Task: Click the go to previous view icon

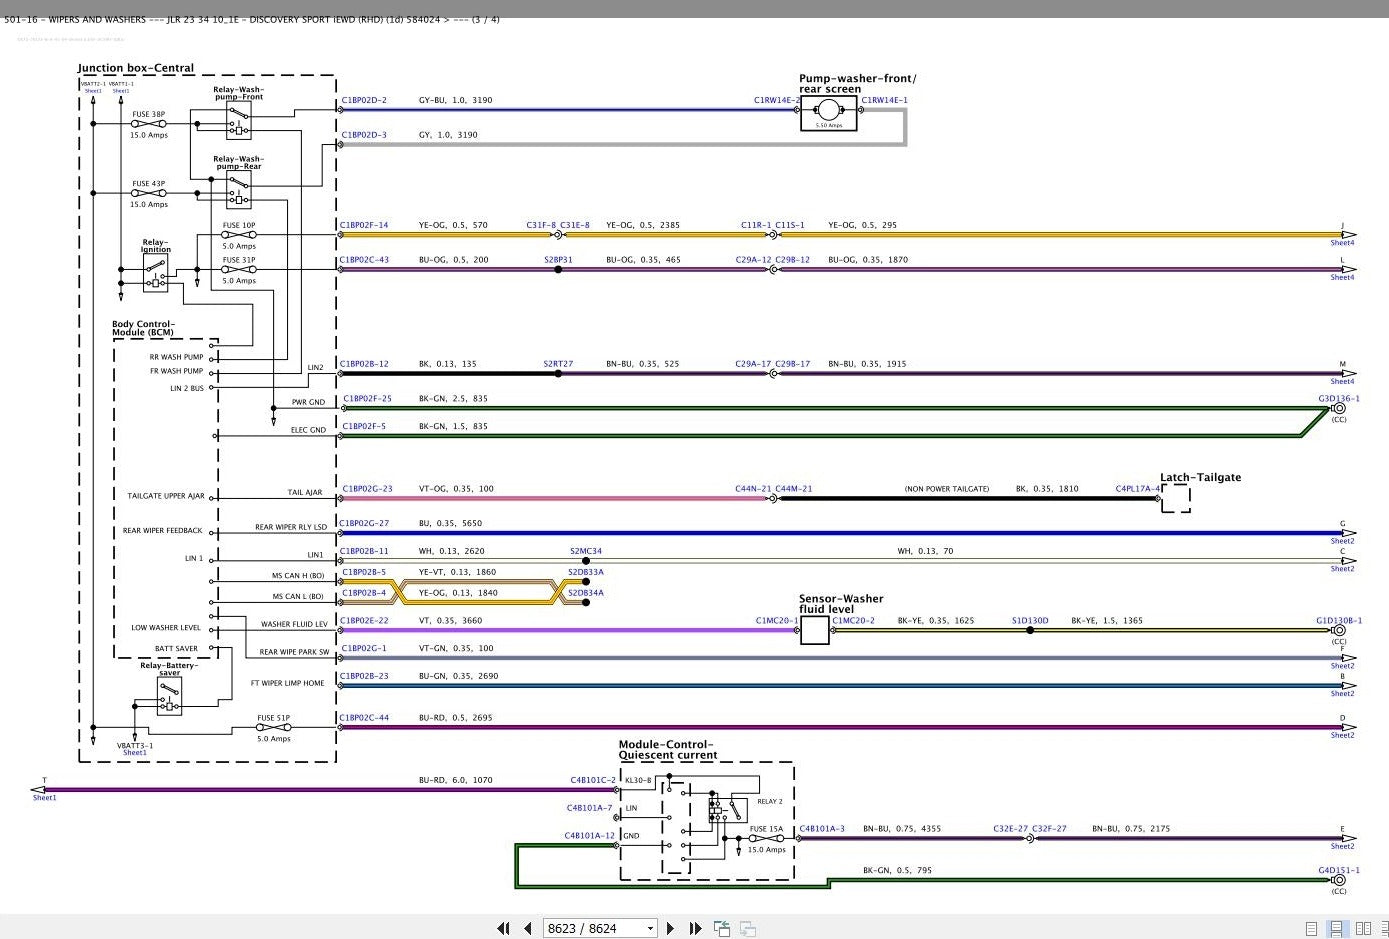Action: 722,928
